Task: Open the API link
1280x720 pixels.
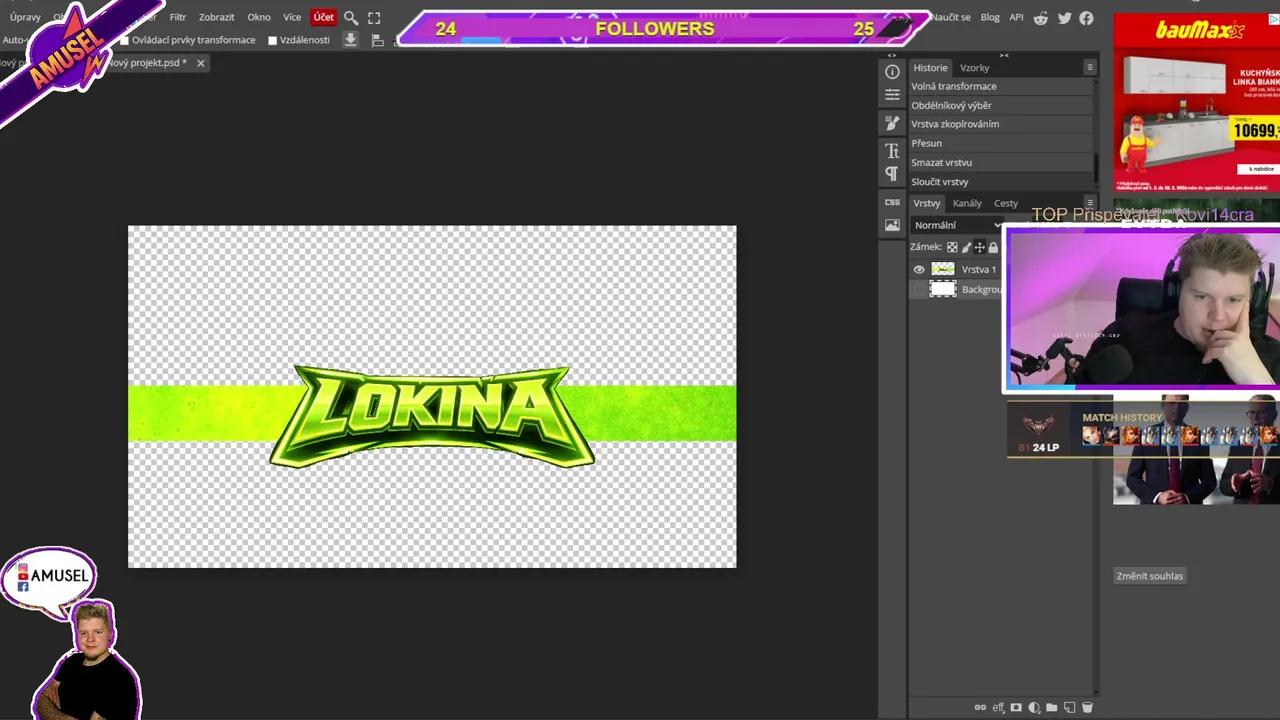Action: [1016, 17]
